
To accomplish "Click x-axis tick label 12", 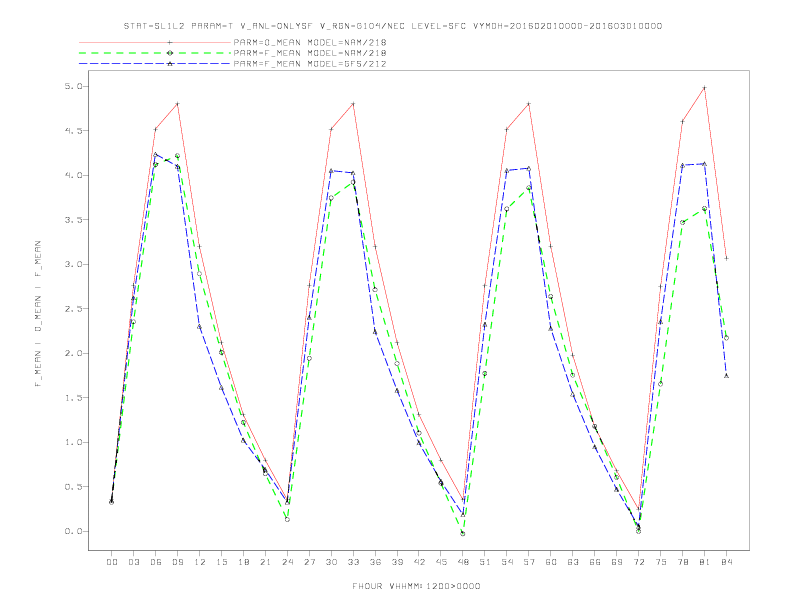I will [x=200, y=562].
